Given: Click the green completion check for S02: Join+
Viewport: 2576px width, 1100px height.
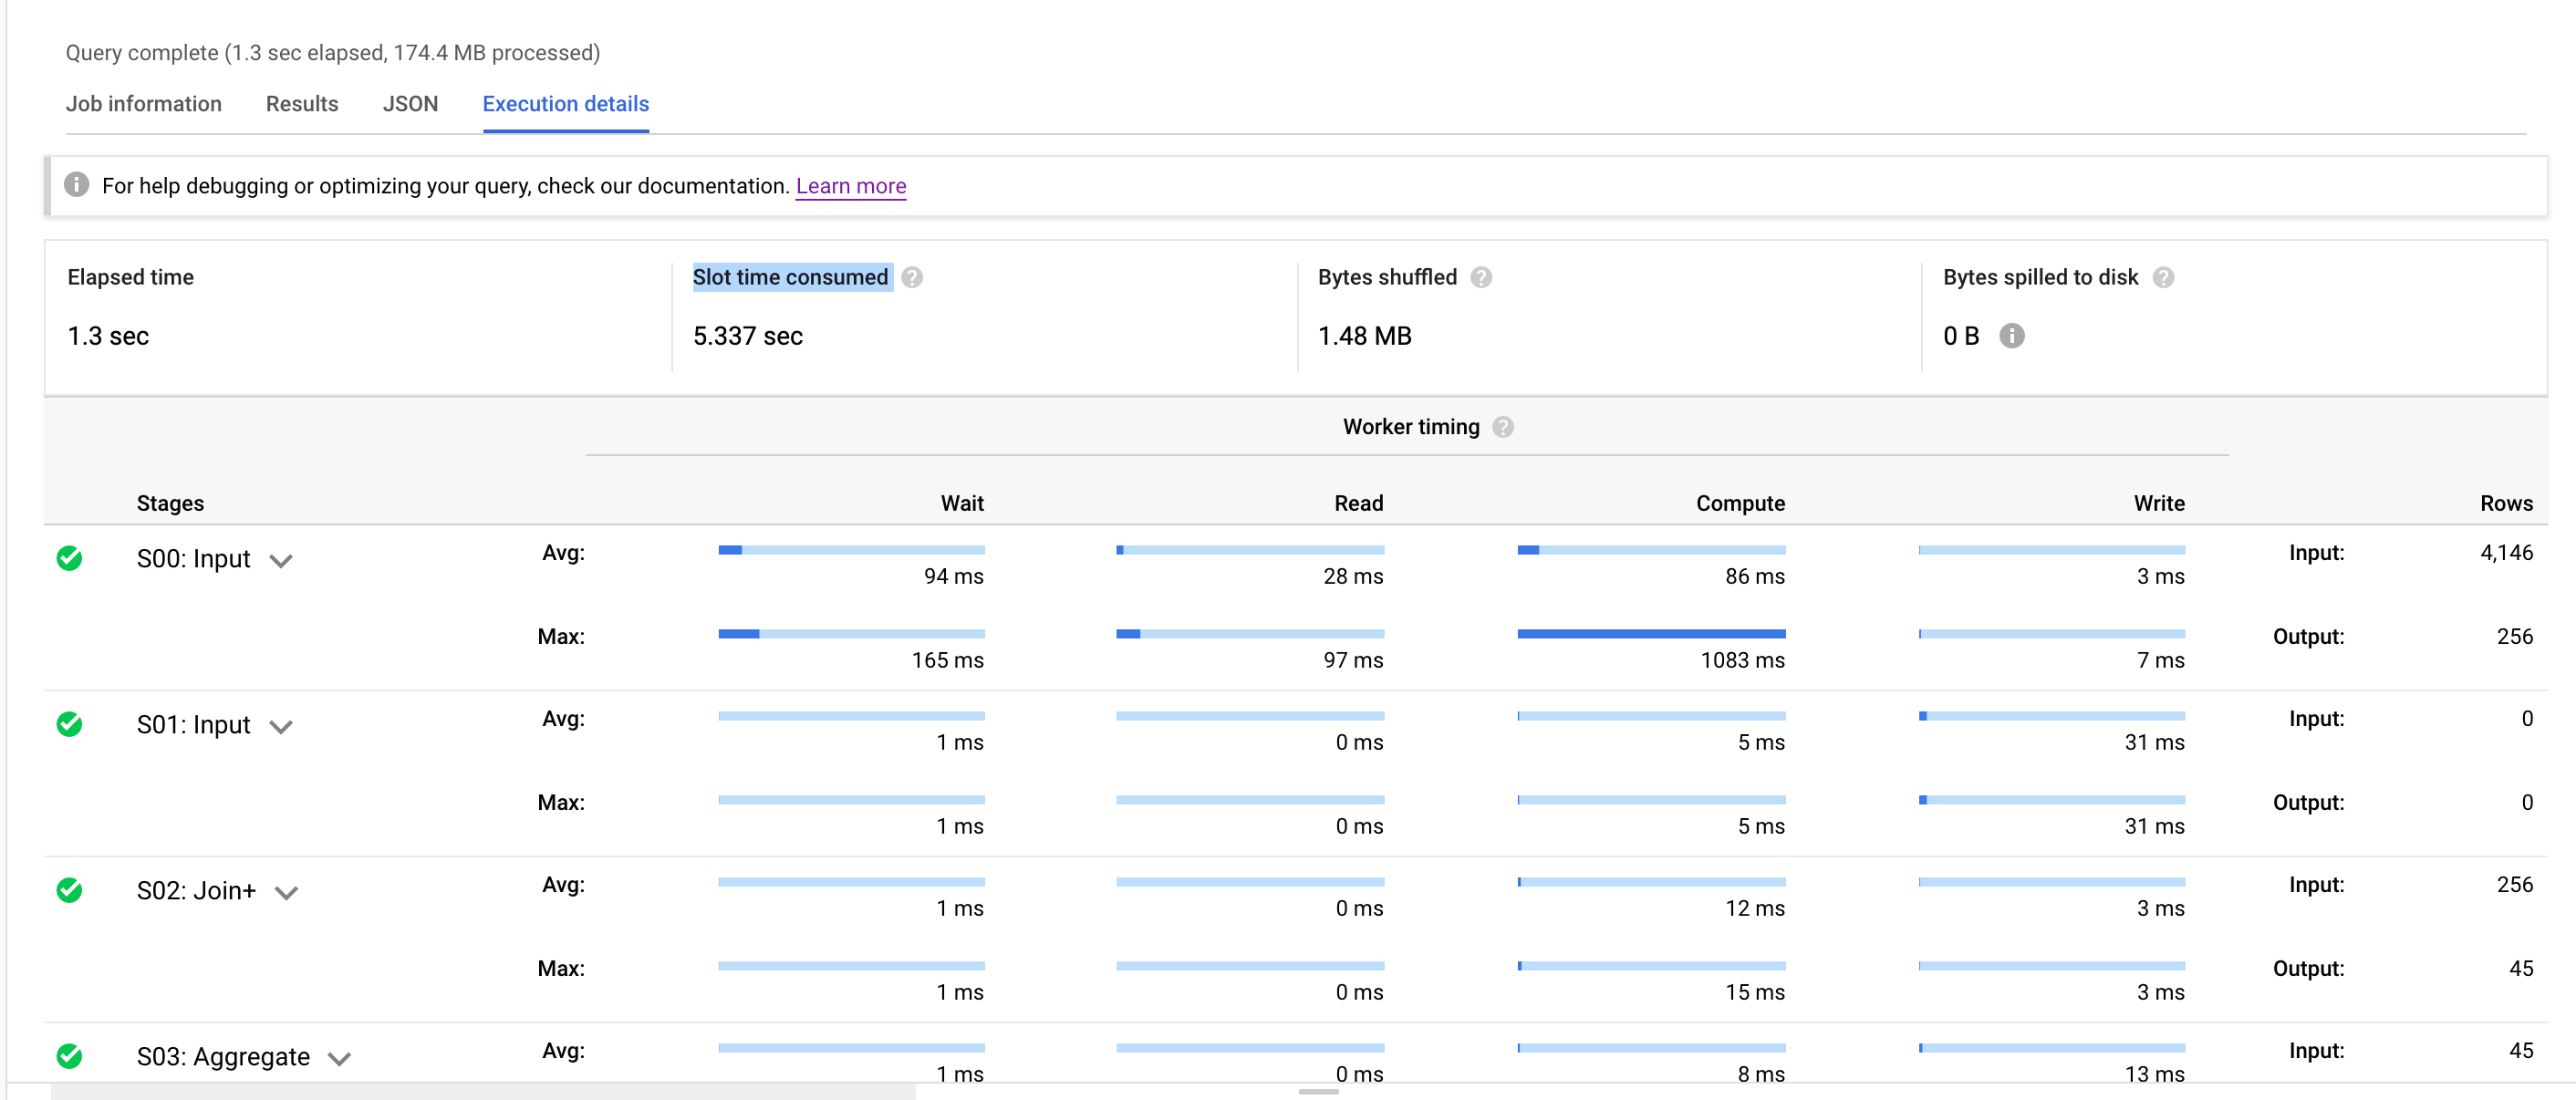Looking at the screenshot, I should pos(69,891).
